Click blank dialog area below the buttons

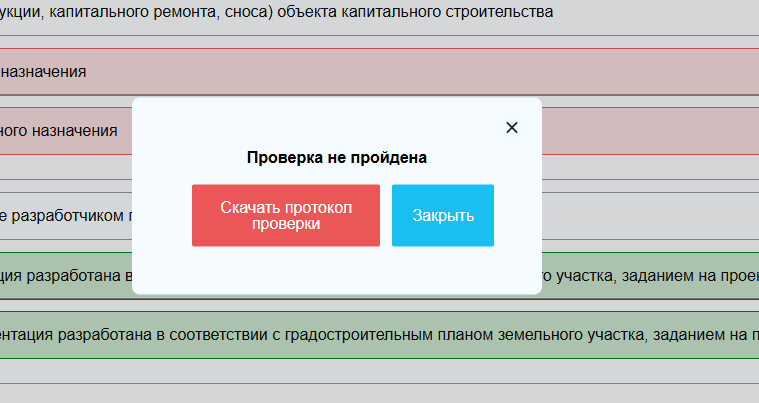pyautogui.click(x=337, y=270)
